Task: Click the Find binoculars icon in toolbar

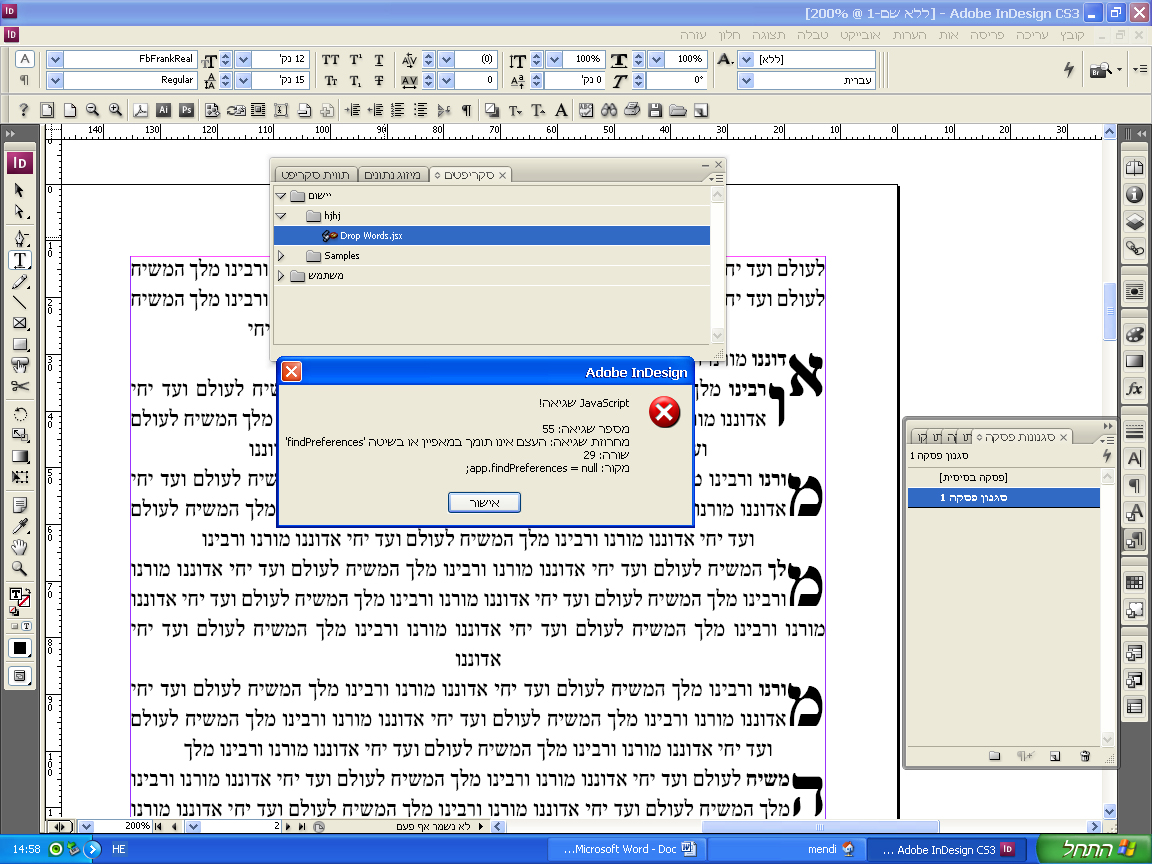Action: click(608, 110)
